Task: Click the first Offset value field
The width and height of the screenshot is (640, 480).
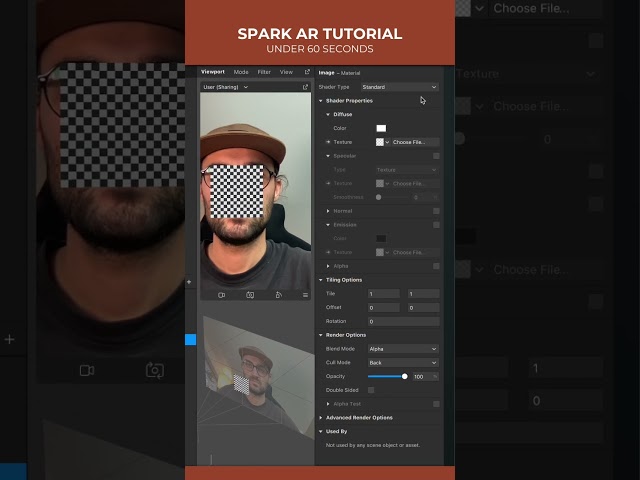Action: pyautogui.click(x=384, y=307)
